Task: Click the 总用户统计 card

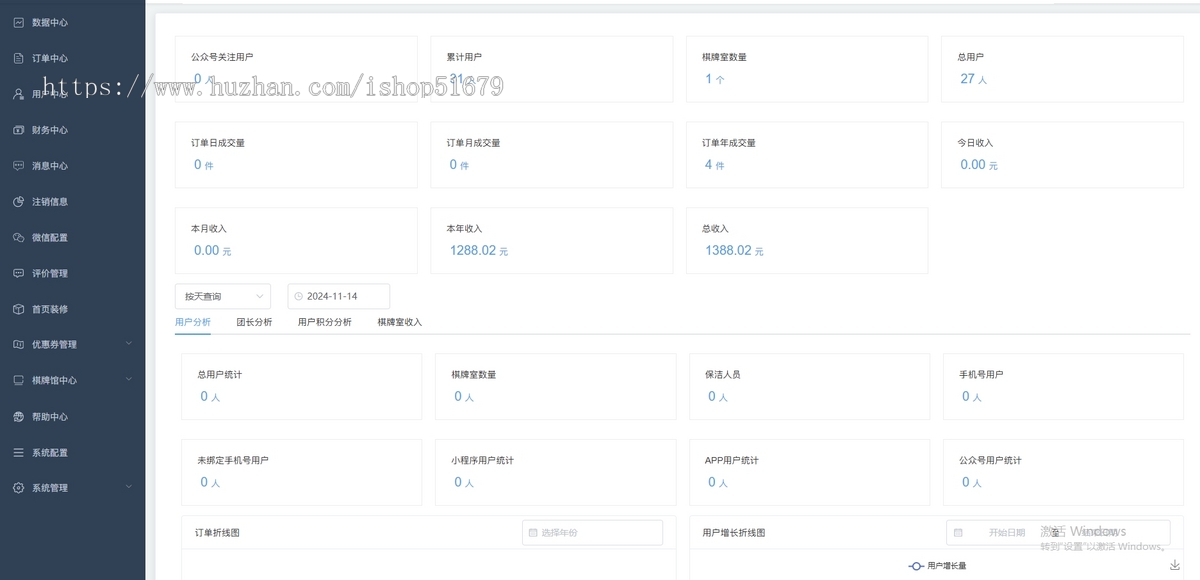Action: pos(301,386)
